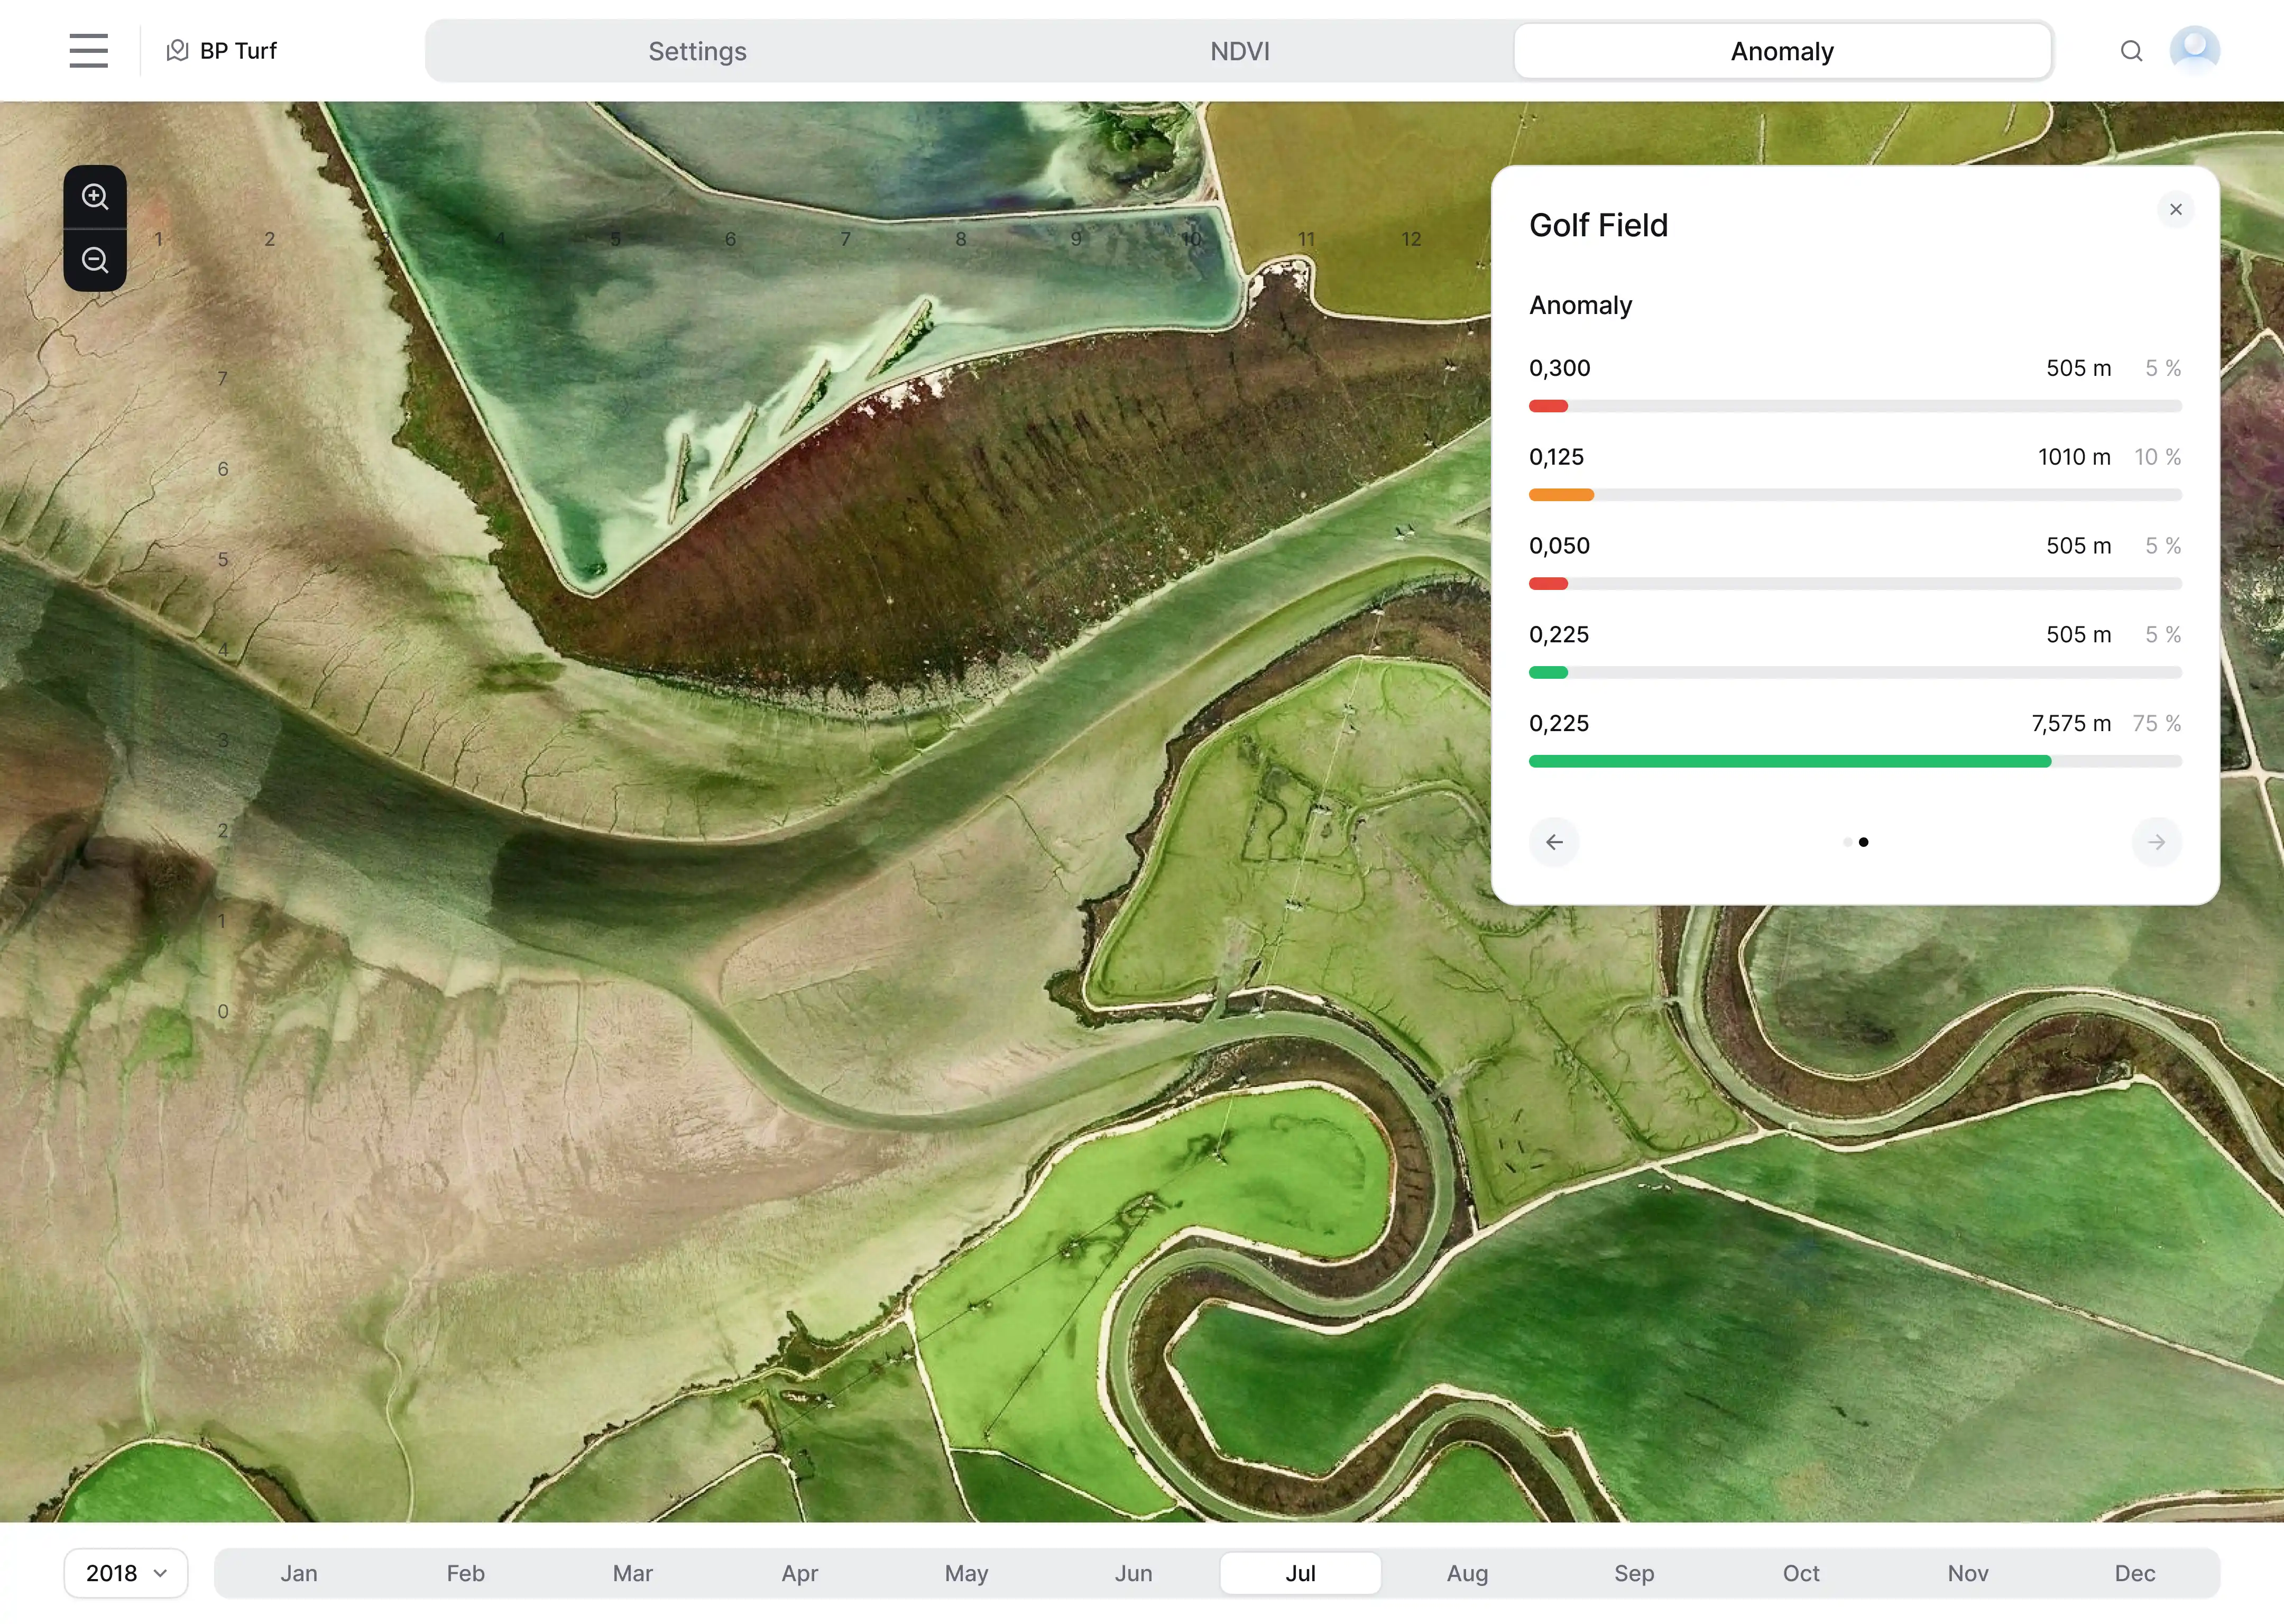Click the first pagination dot
Image resolution: width=2284 pixels, height=1624 pixels.
click(x=1847, y=842)
